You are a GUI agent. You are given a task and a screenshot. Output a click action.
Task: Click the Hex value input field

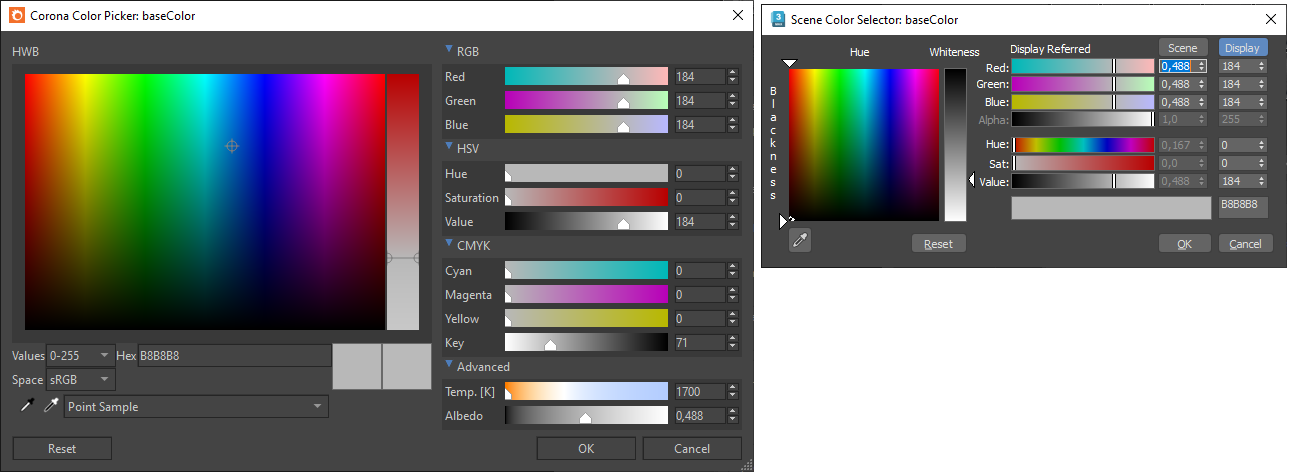coord(234,355)
